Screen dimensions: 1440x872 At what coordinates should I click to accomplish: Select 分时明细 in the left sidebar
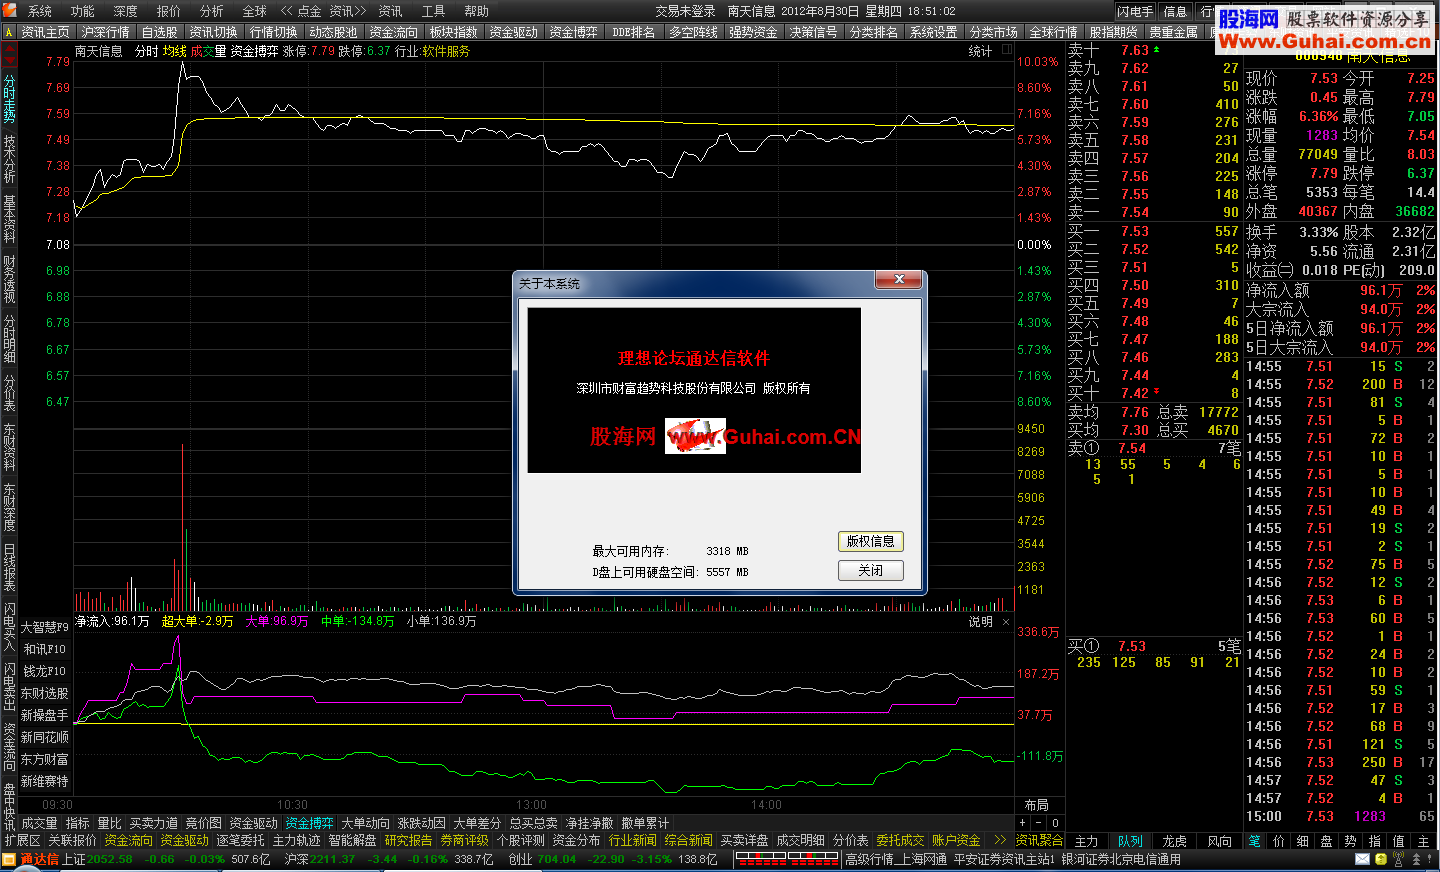[x=9, y=339]
